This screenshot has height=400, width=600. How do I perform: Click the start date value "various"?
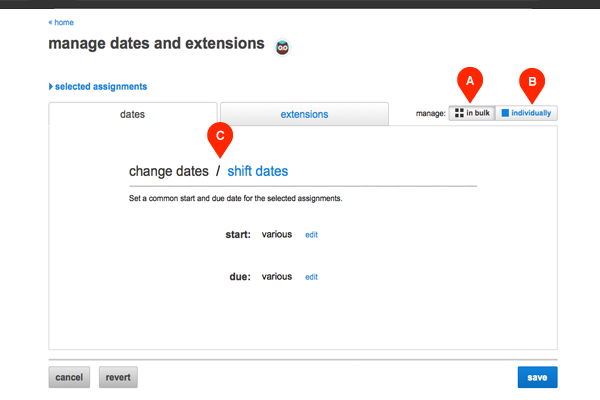click(276, 235)
